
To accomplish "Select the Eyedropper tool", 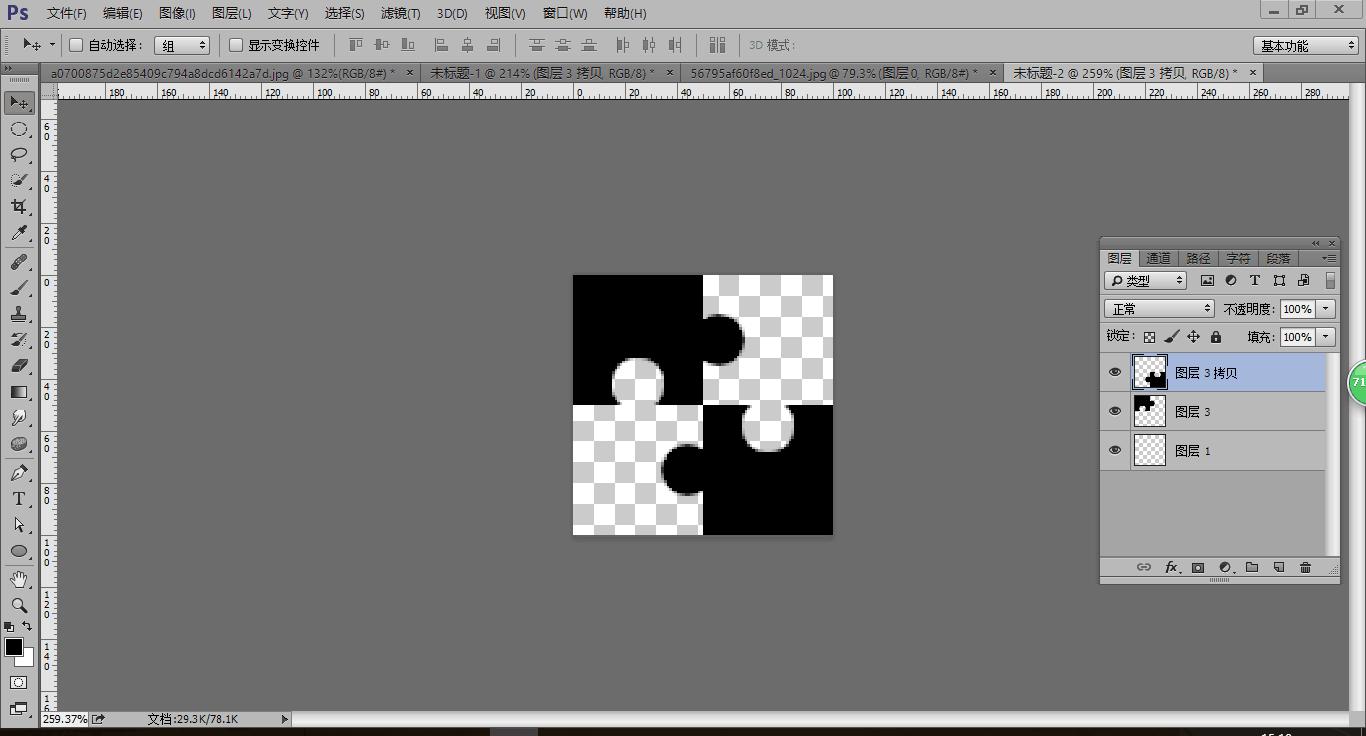I will click(x=19, y=233).
